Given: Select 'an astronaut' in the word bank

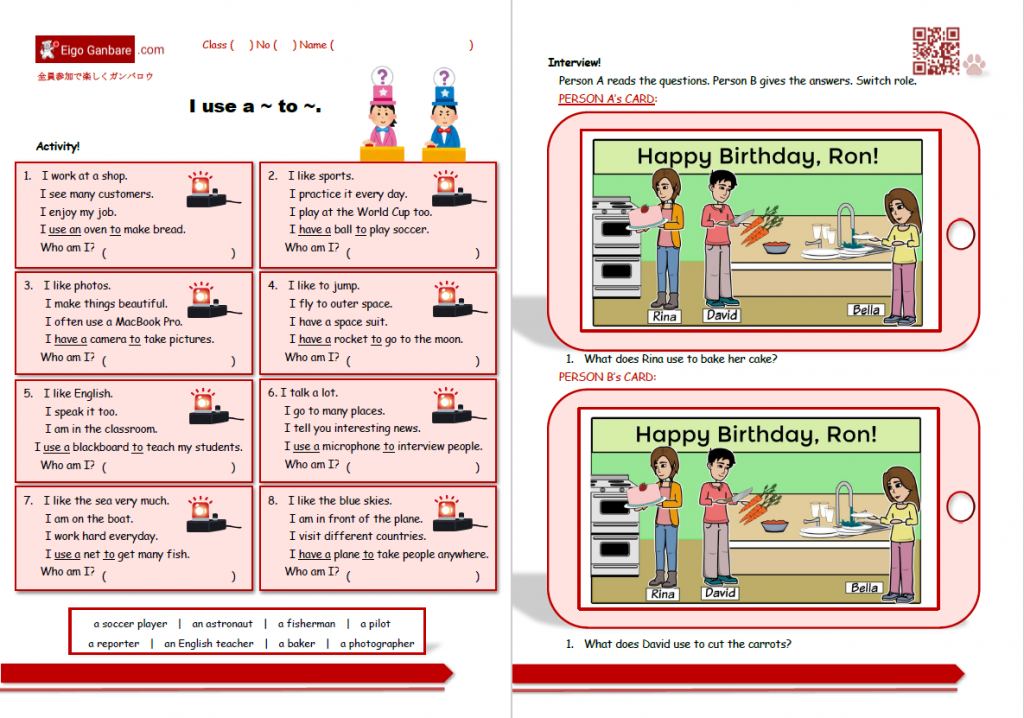Looking at the screenshot, I should pyautogui.click(x=220, y=623).
